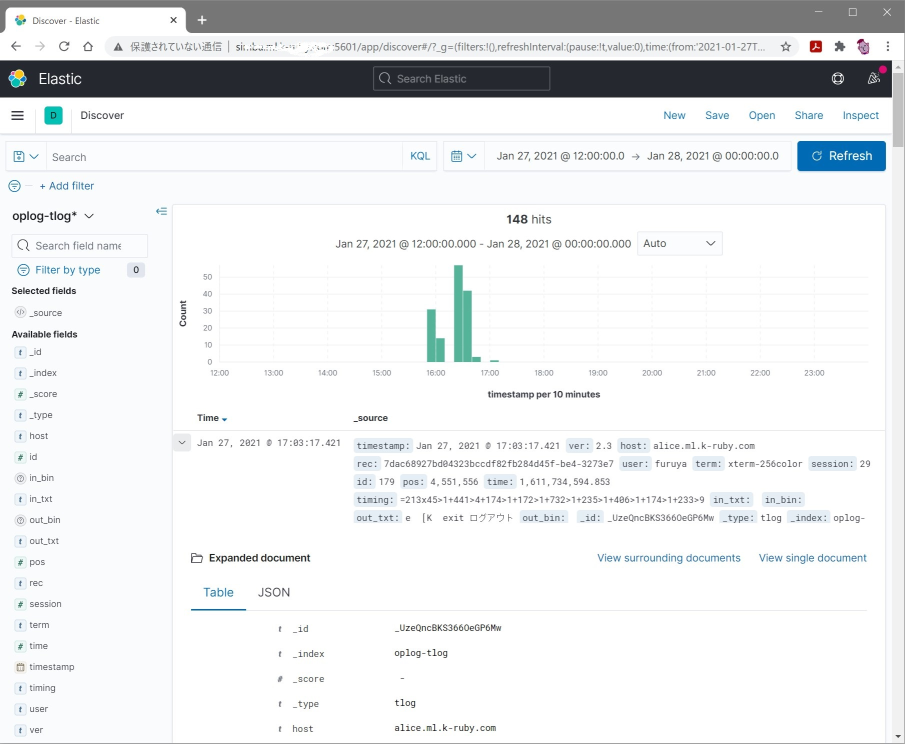Click the timing field in sidebar
This screenshot has width=905, height=744.
pos(42,688)
